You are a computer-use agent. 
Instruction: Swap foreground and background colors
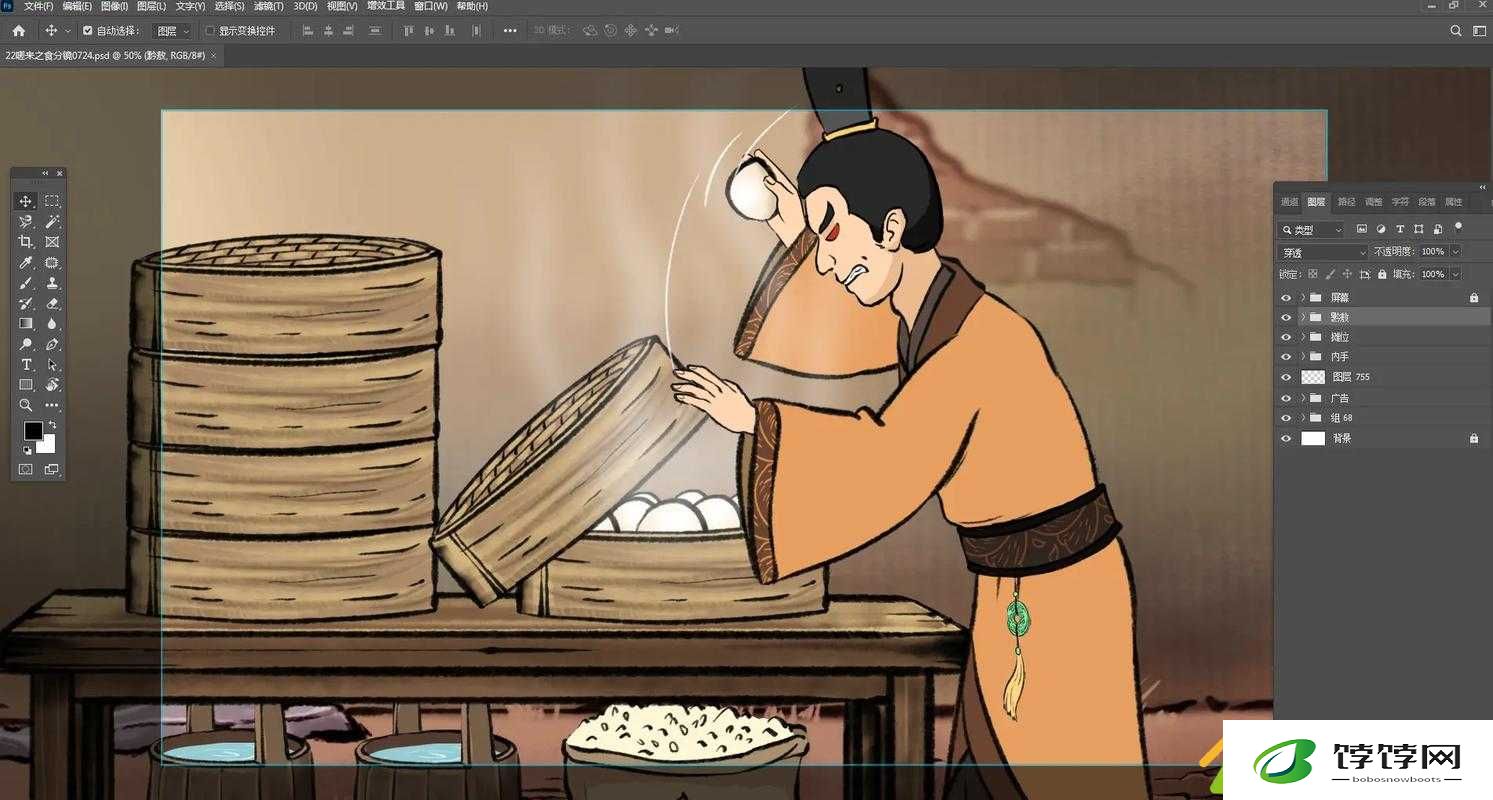[52, 425]
